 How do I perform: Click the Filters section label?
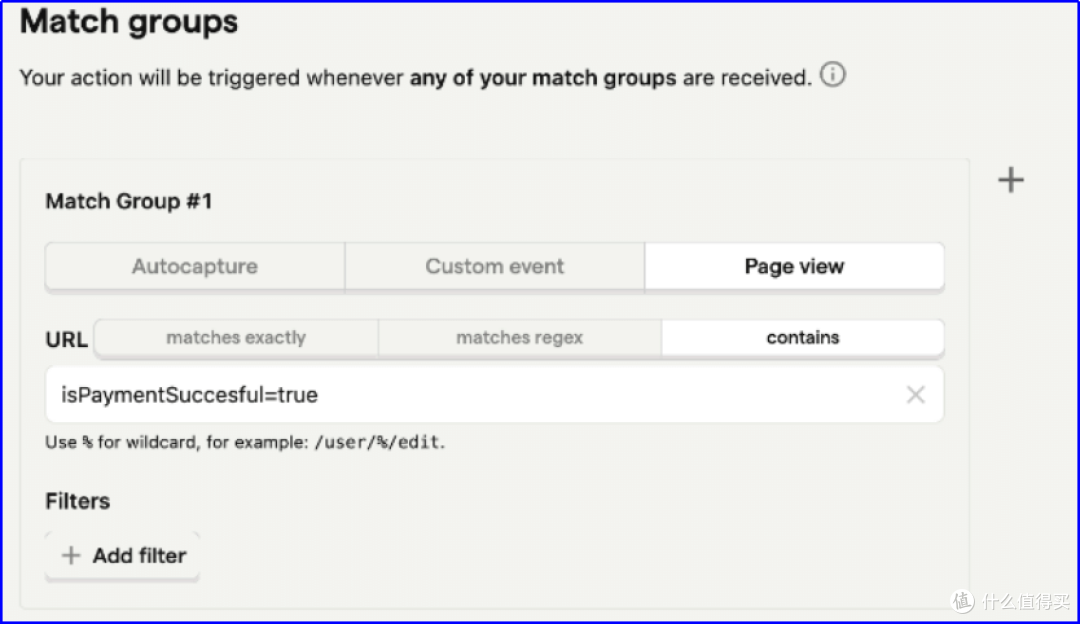click(x=78, y=501)
